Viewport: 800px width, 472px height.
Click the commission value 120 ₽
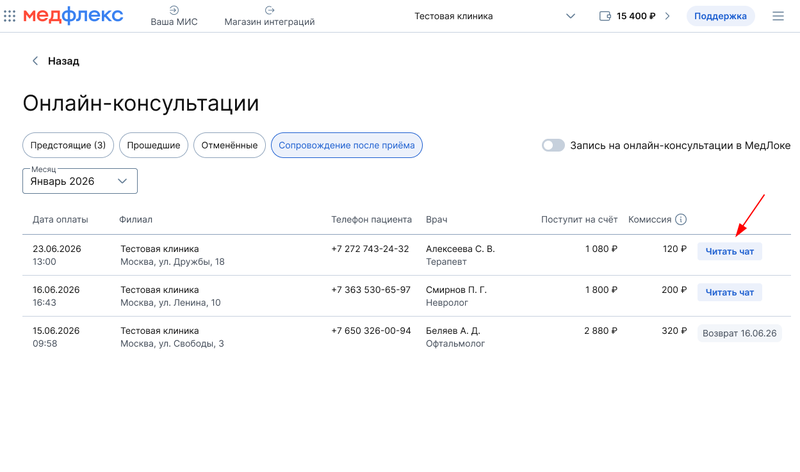[674, 249]
